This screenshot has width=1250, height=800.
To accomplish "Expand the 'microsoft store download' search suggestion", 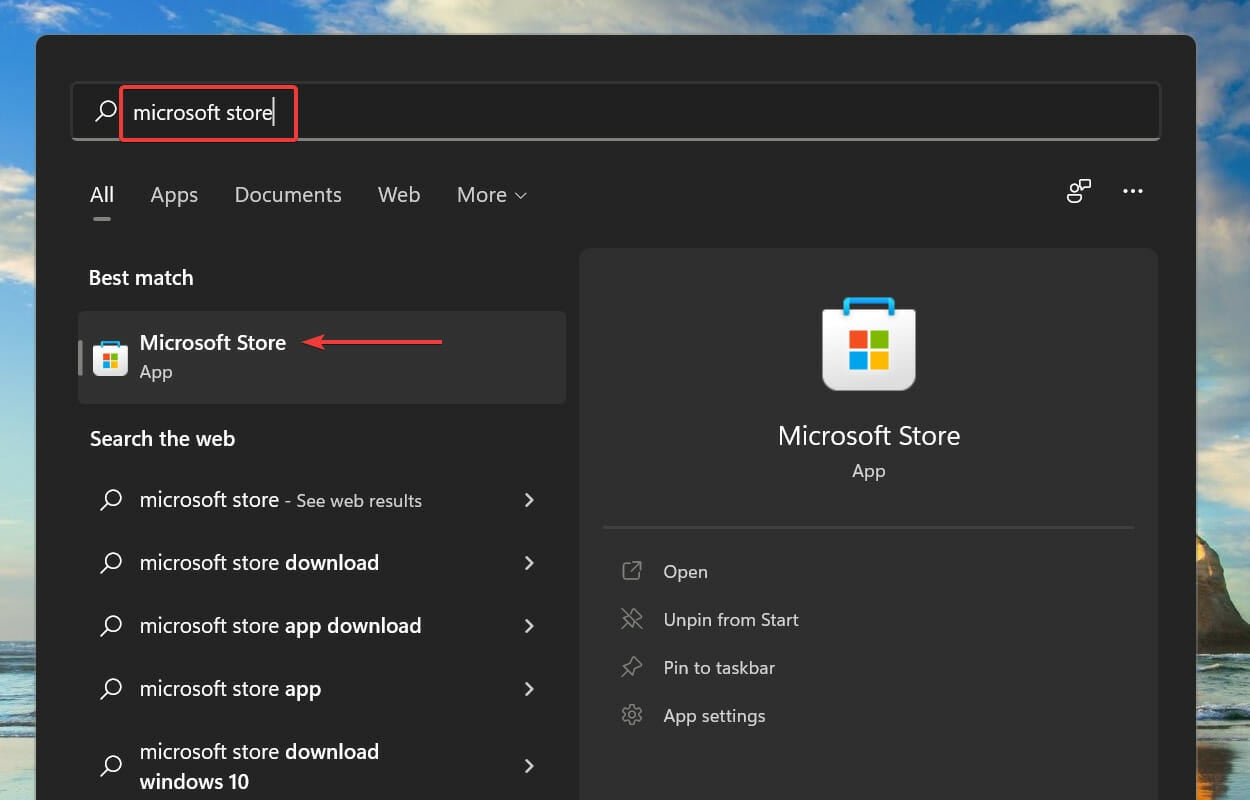I will [529, 563].
